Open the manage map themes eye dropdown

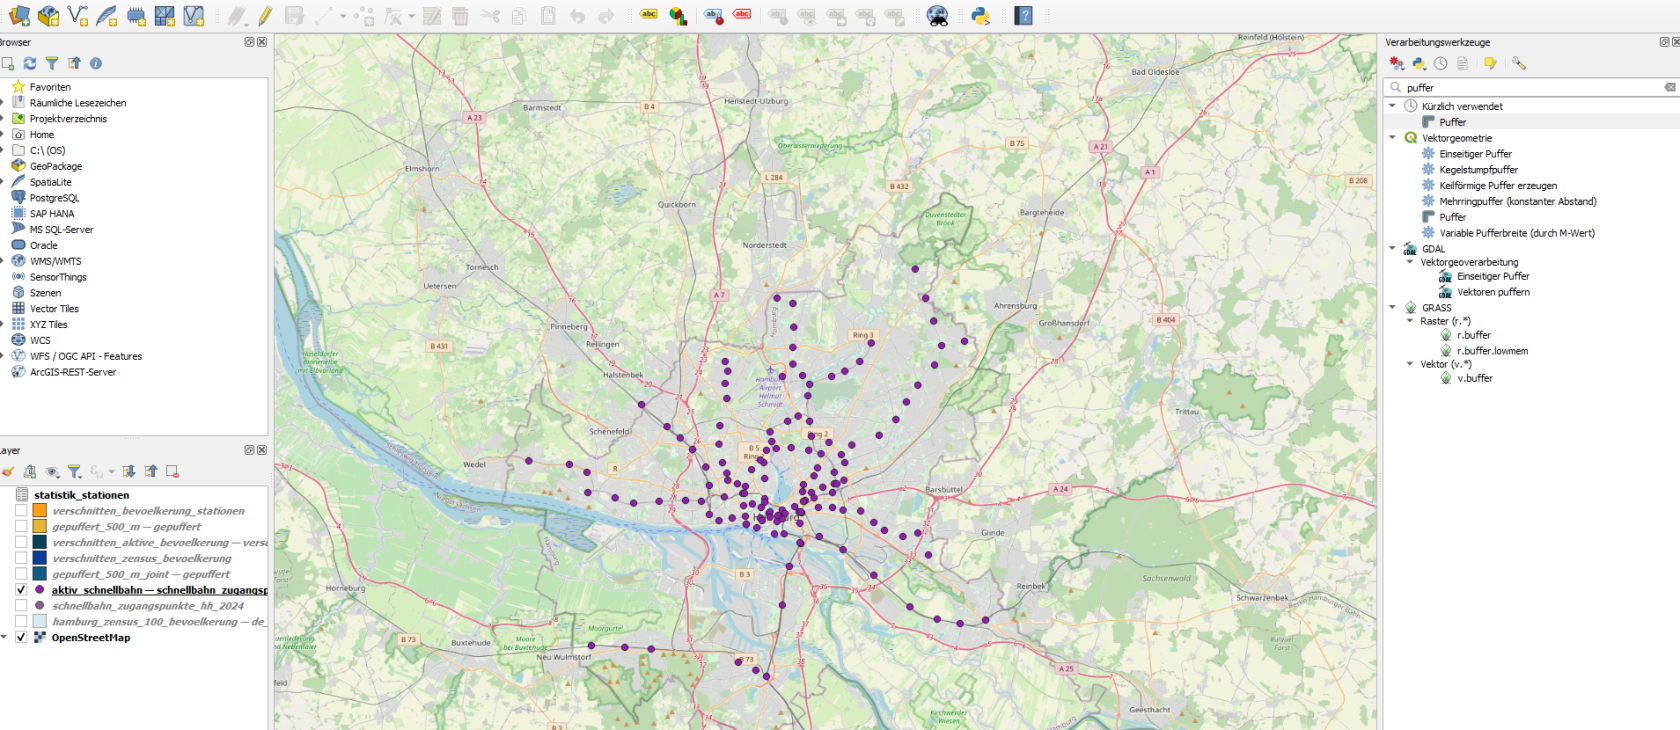(x=53, y=471)
